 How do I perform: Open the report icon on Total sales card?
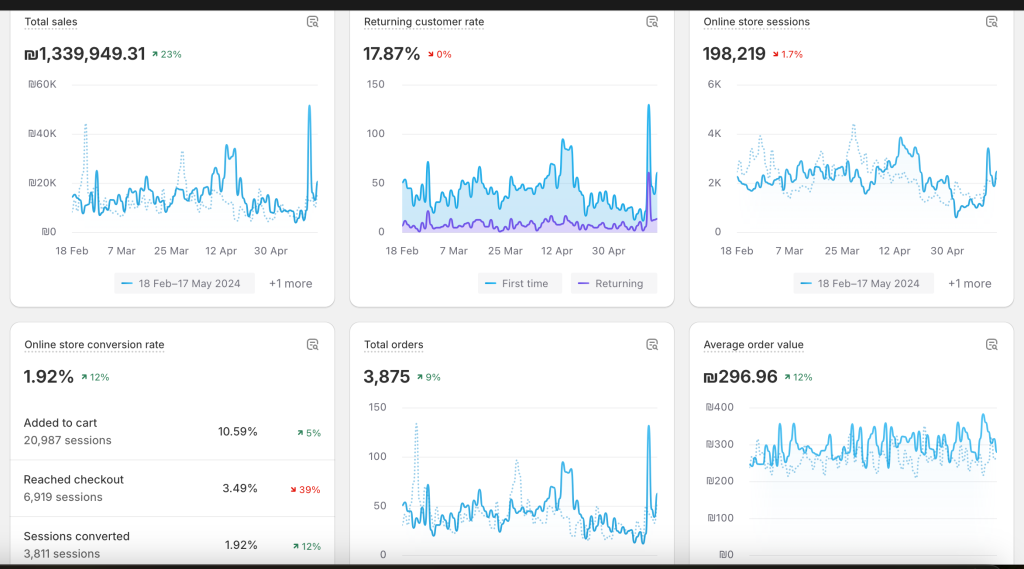(x=312, y=22)
